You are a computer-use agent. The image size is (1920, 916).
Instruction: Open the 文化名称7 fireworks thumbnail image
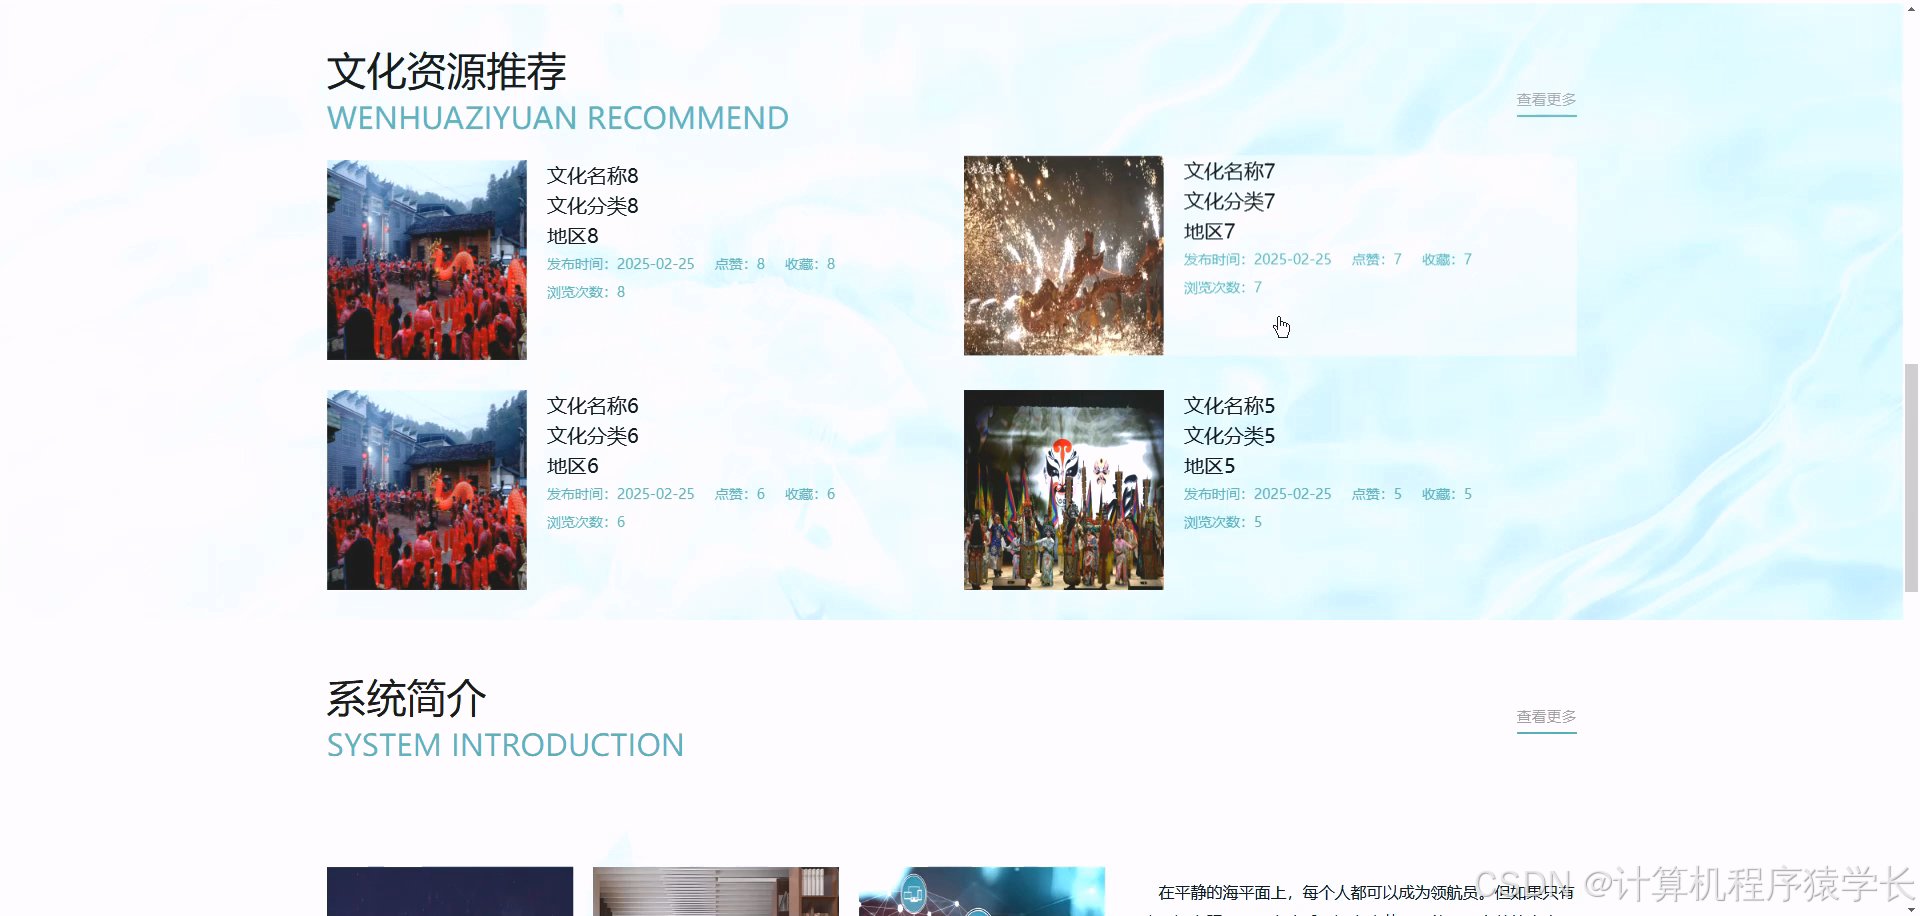click(1063, 255)
